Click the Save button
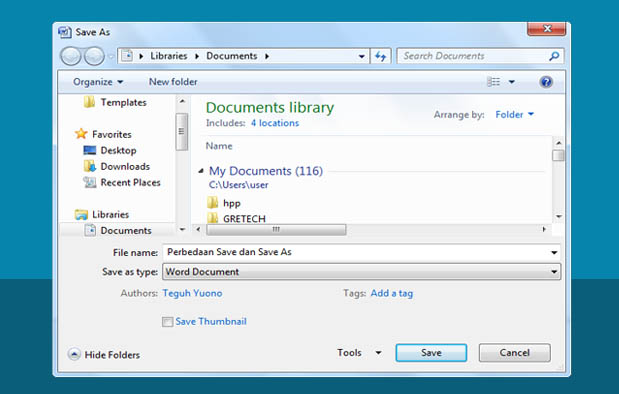 click(431, 353)
